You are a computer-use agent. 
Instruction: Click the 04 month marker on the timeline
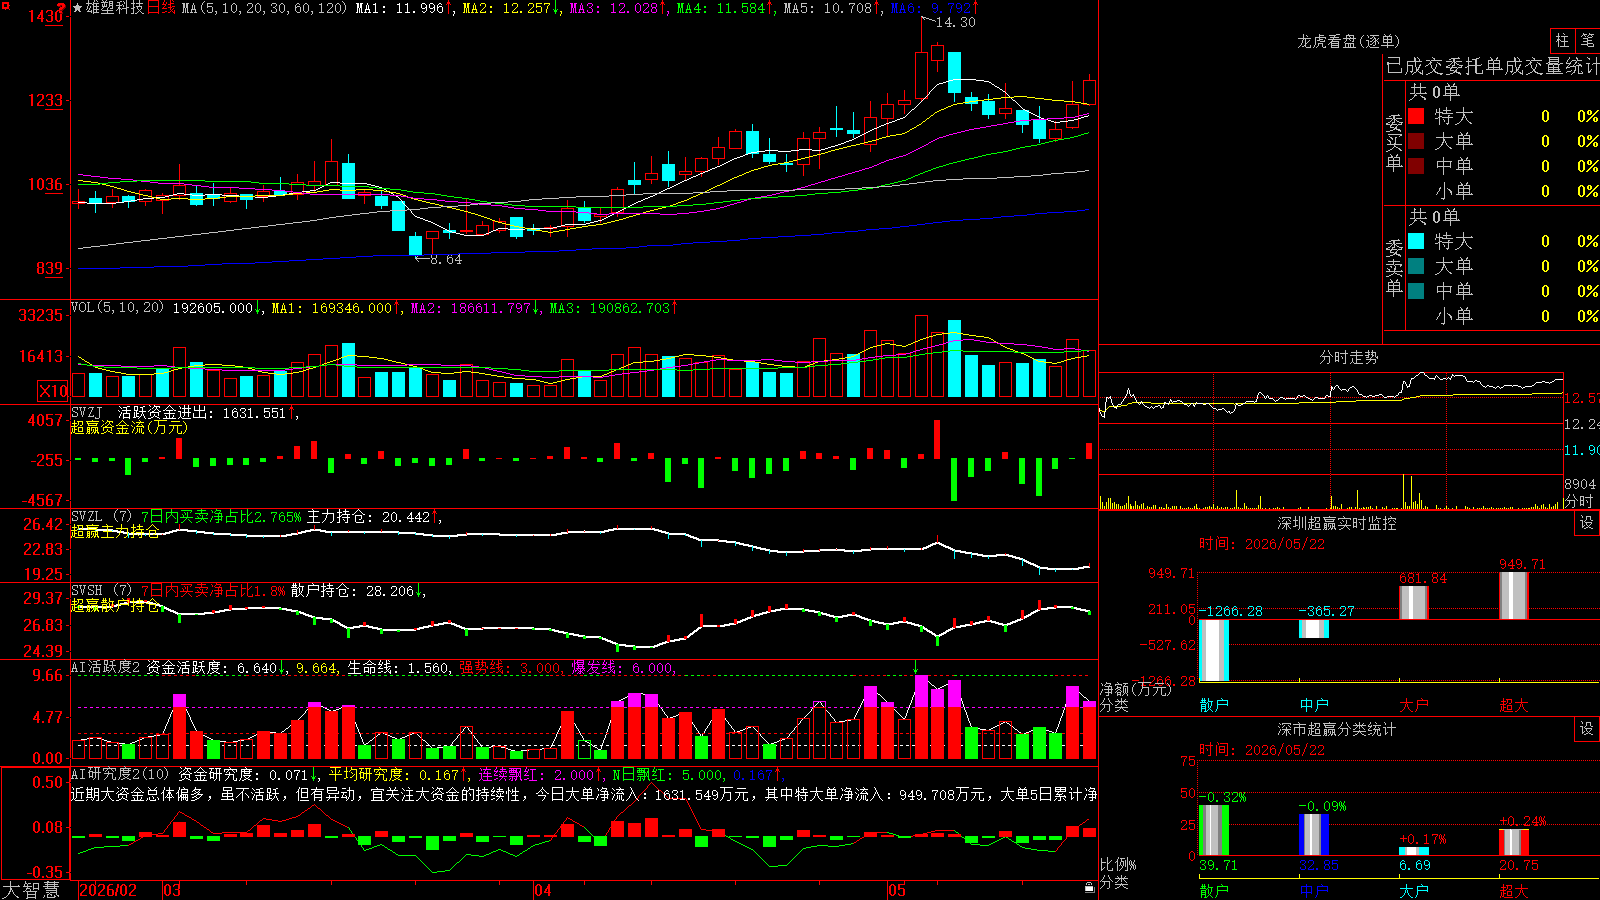543,890
